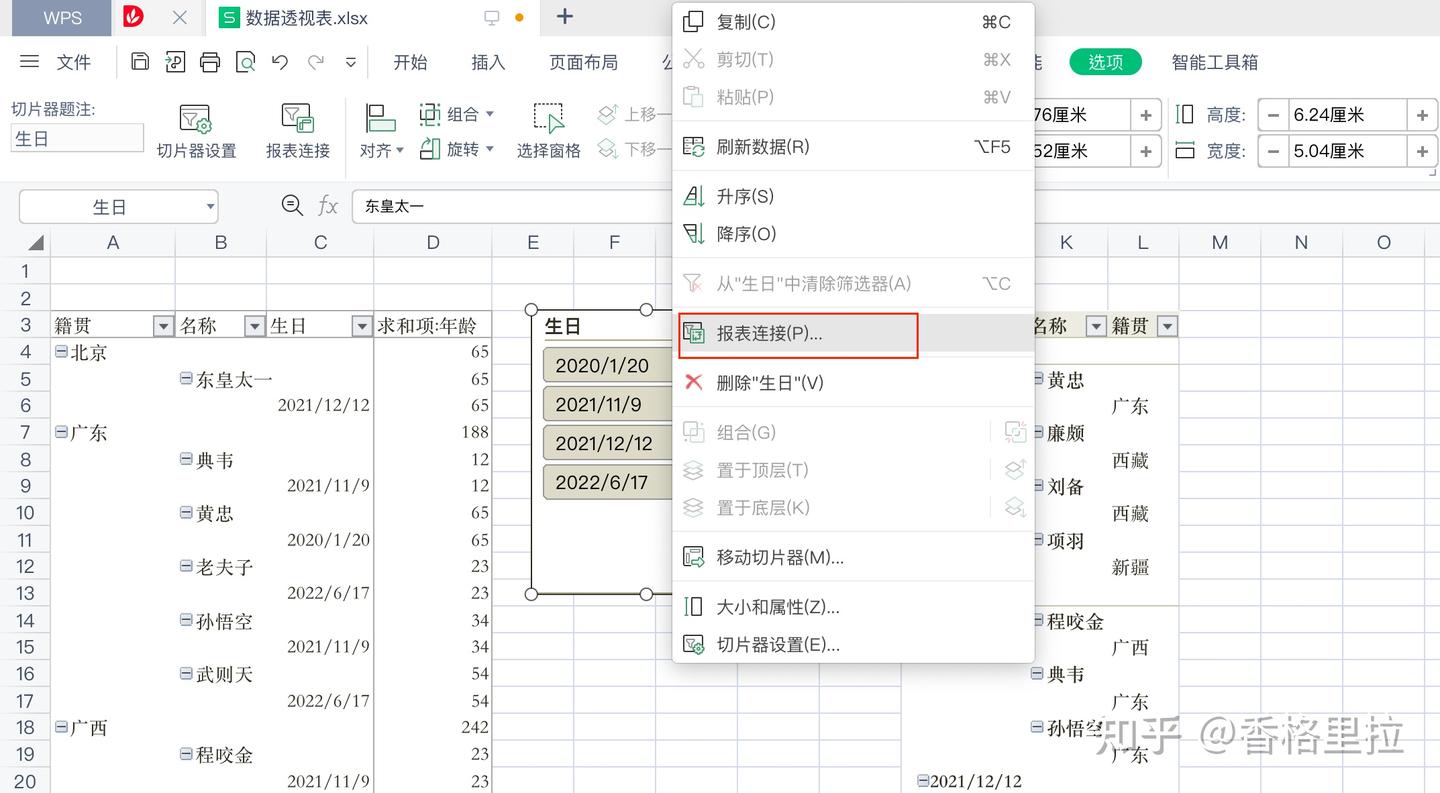Collapse the 广西 group in the pivot table
This screenshot has width=1440, height=793.
(x=61, y=727)
